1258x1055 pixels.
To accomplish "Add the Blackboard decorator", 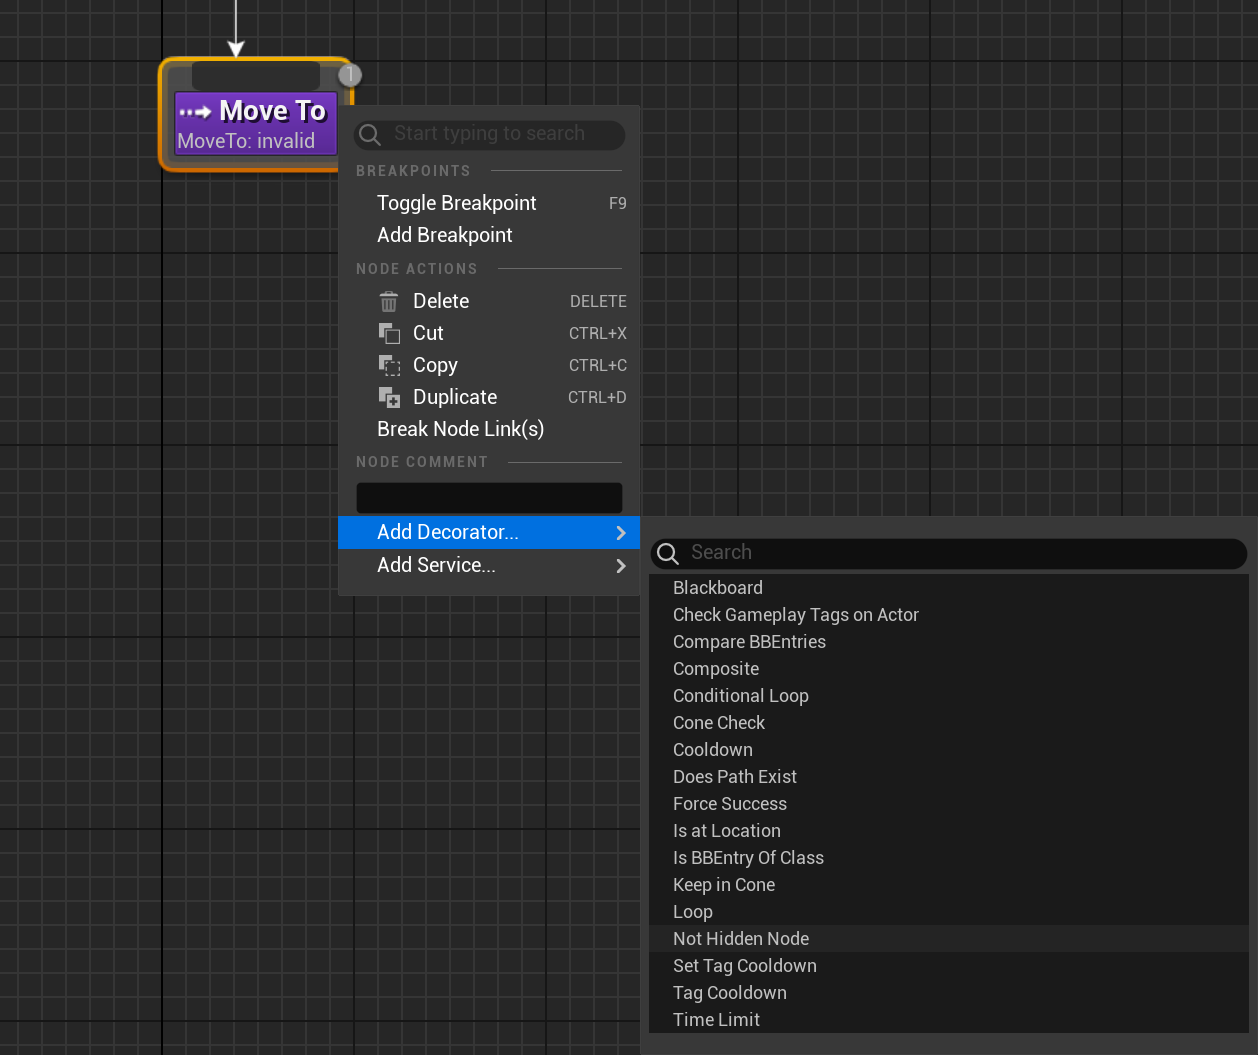I will click(x=717, y=588).
